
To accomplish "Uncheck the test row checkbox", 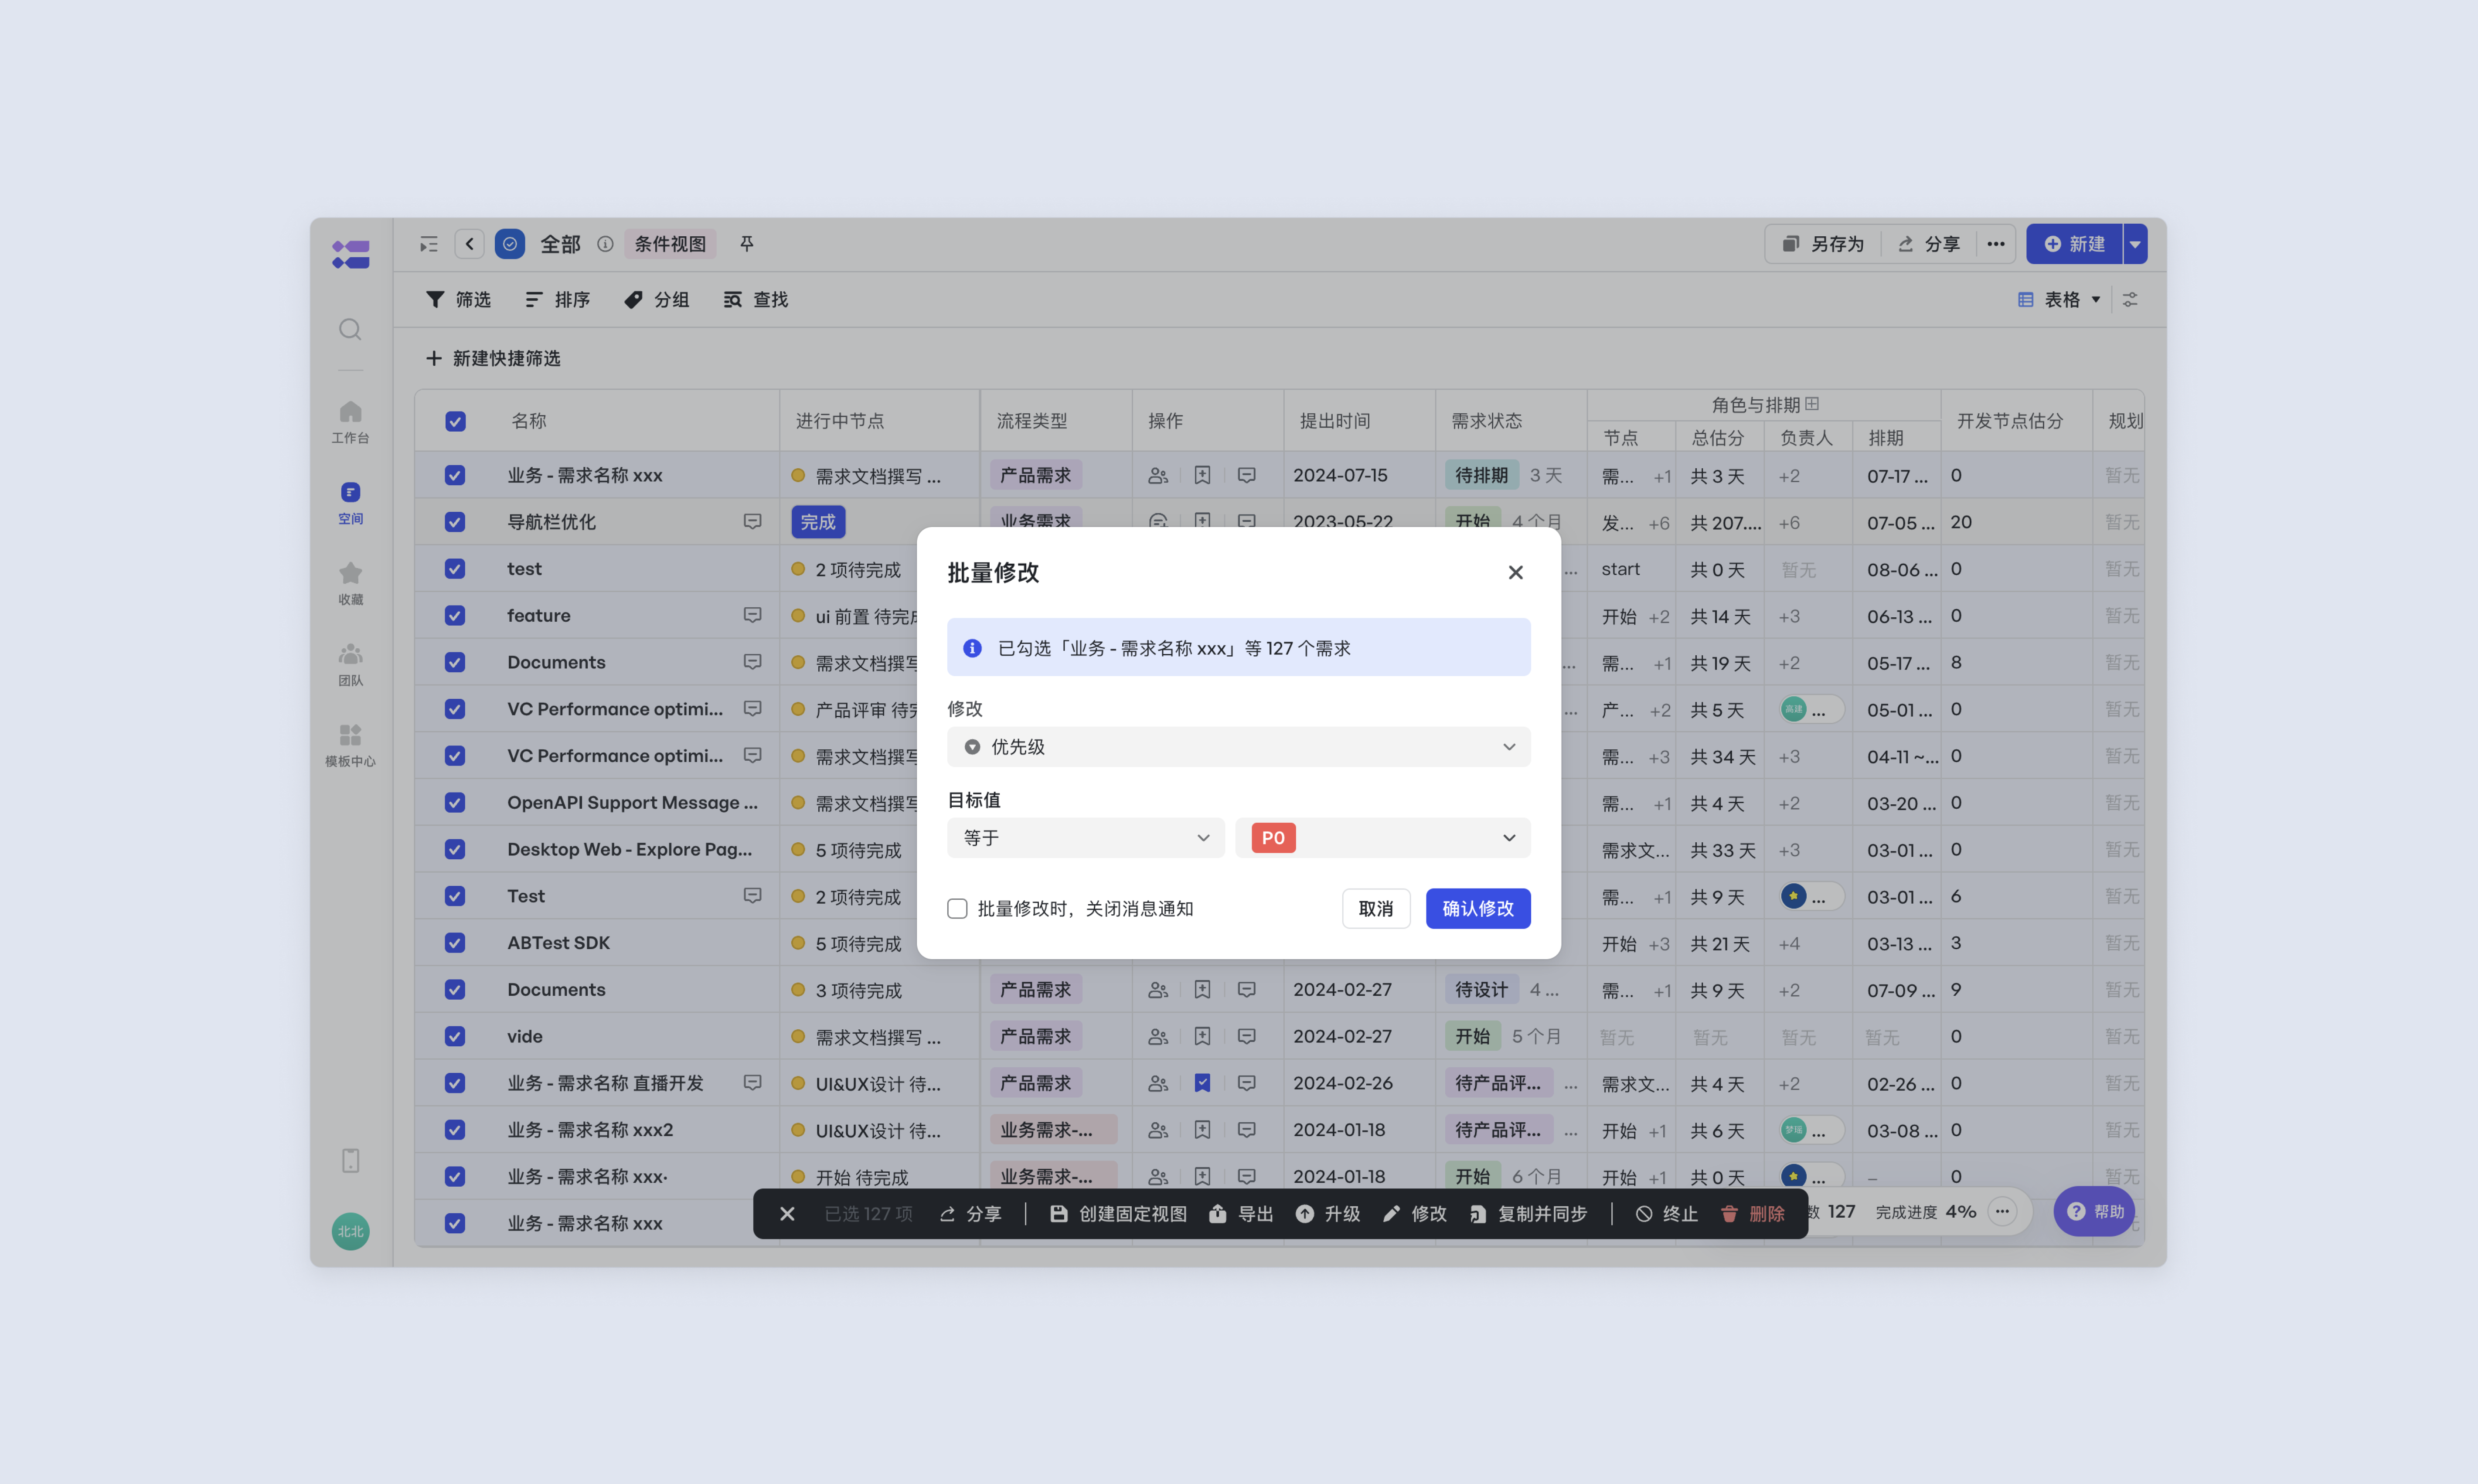I will point(455,569).
